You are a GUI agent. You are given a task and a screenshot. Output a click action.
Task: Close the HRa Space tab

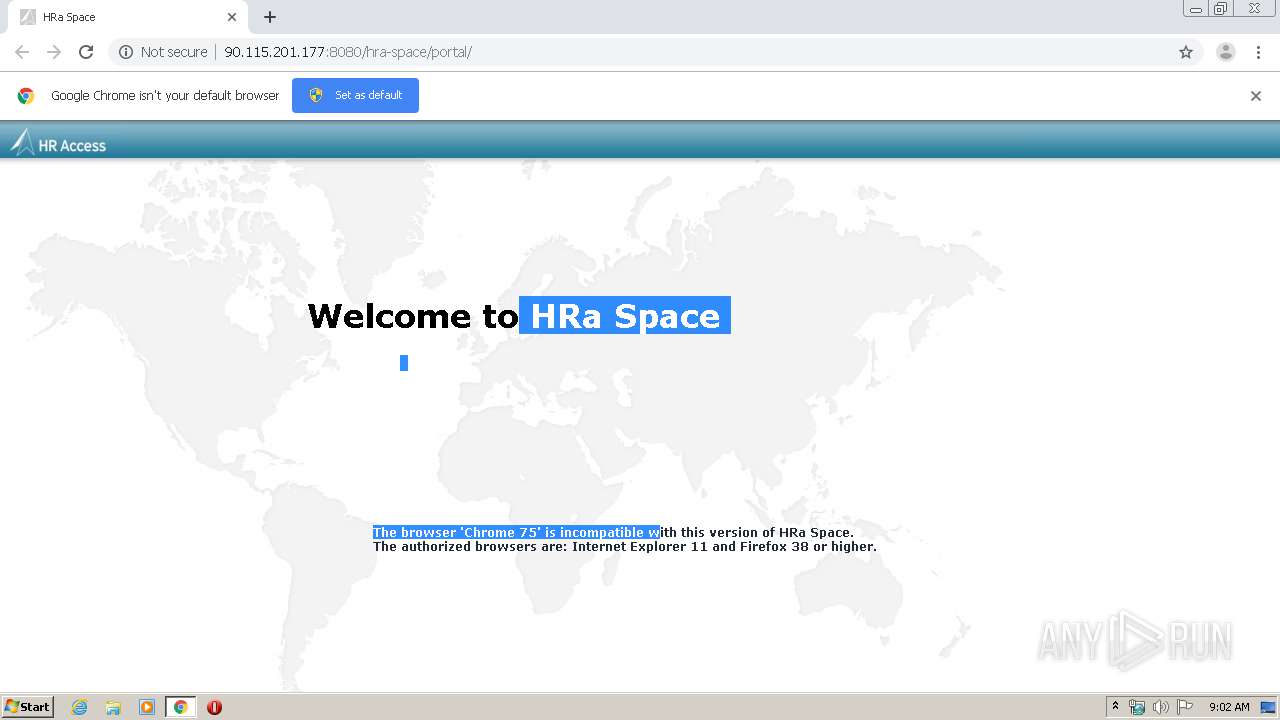pyautogui.click(x=232, y=17)
